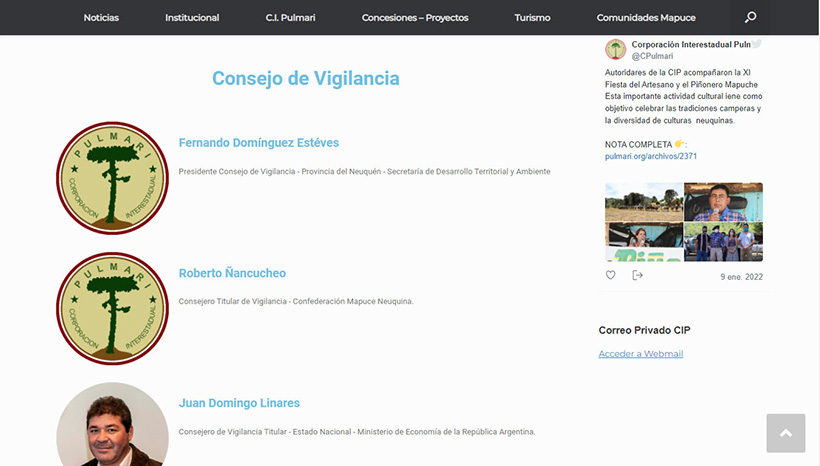
Task: Open the Noticias menu
Action: pos(101,18)
